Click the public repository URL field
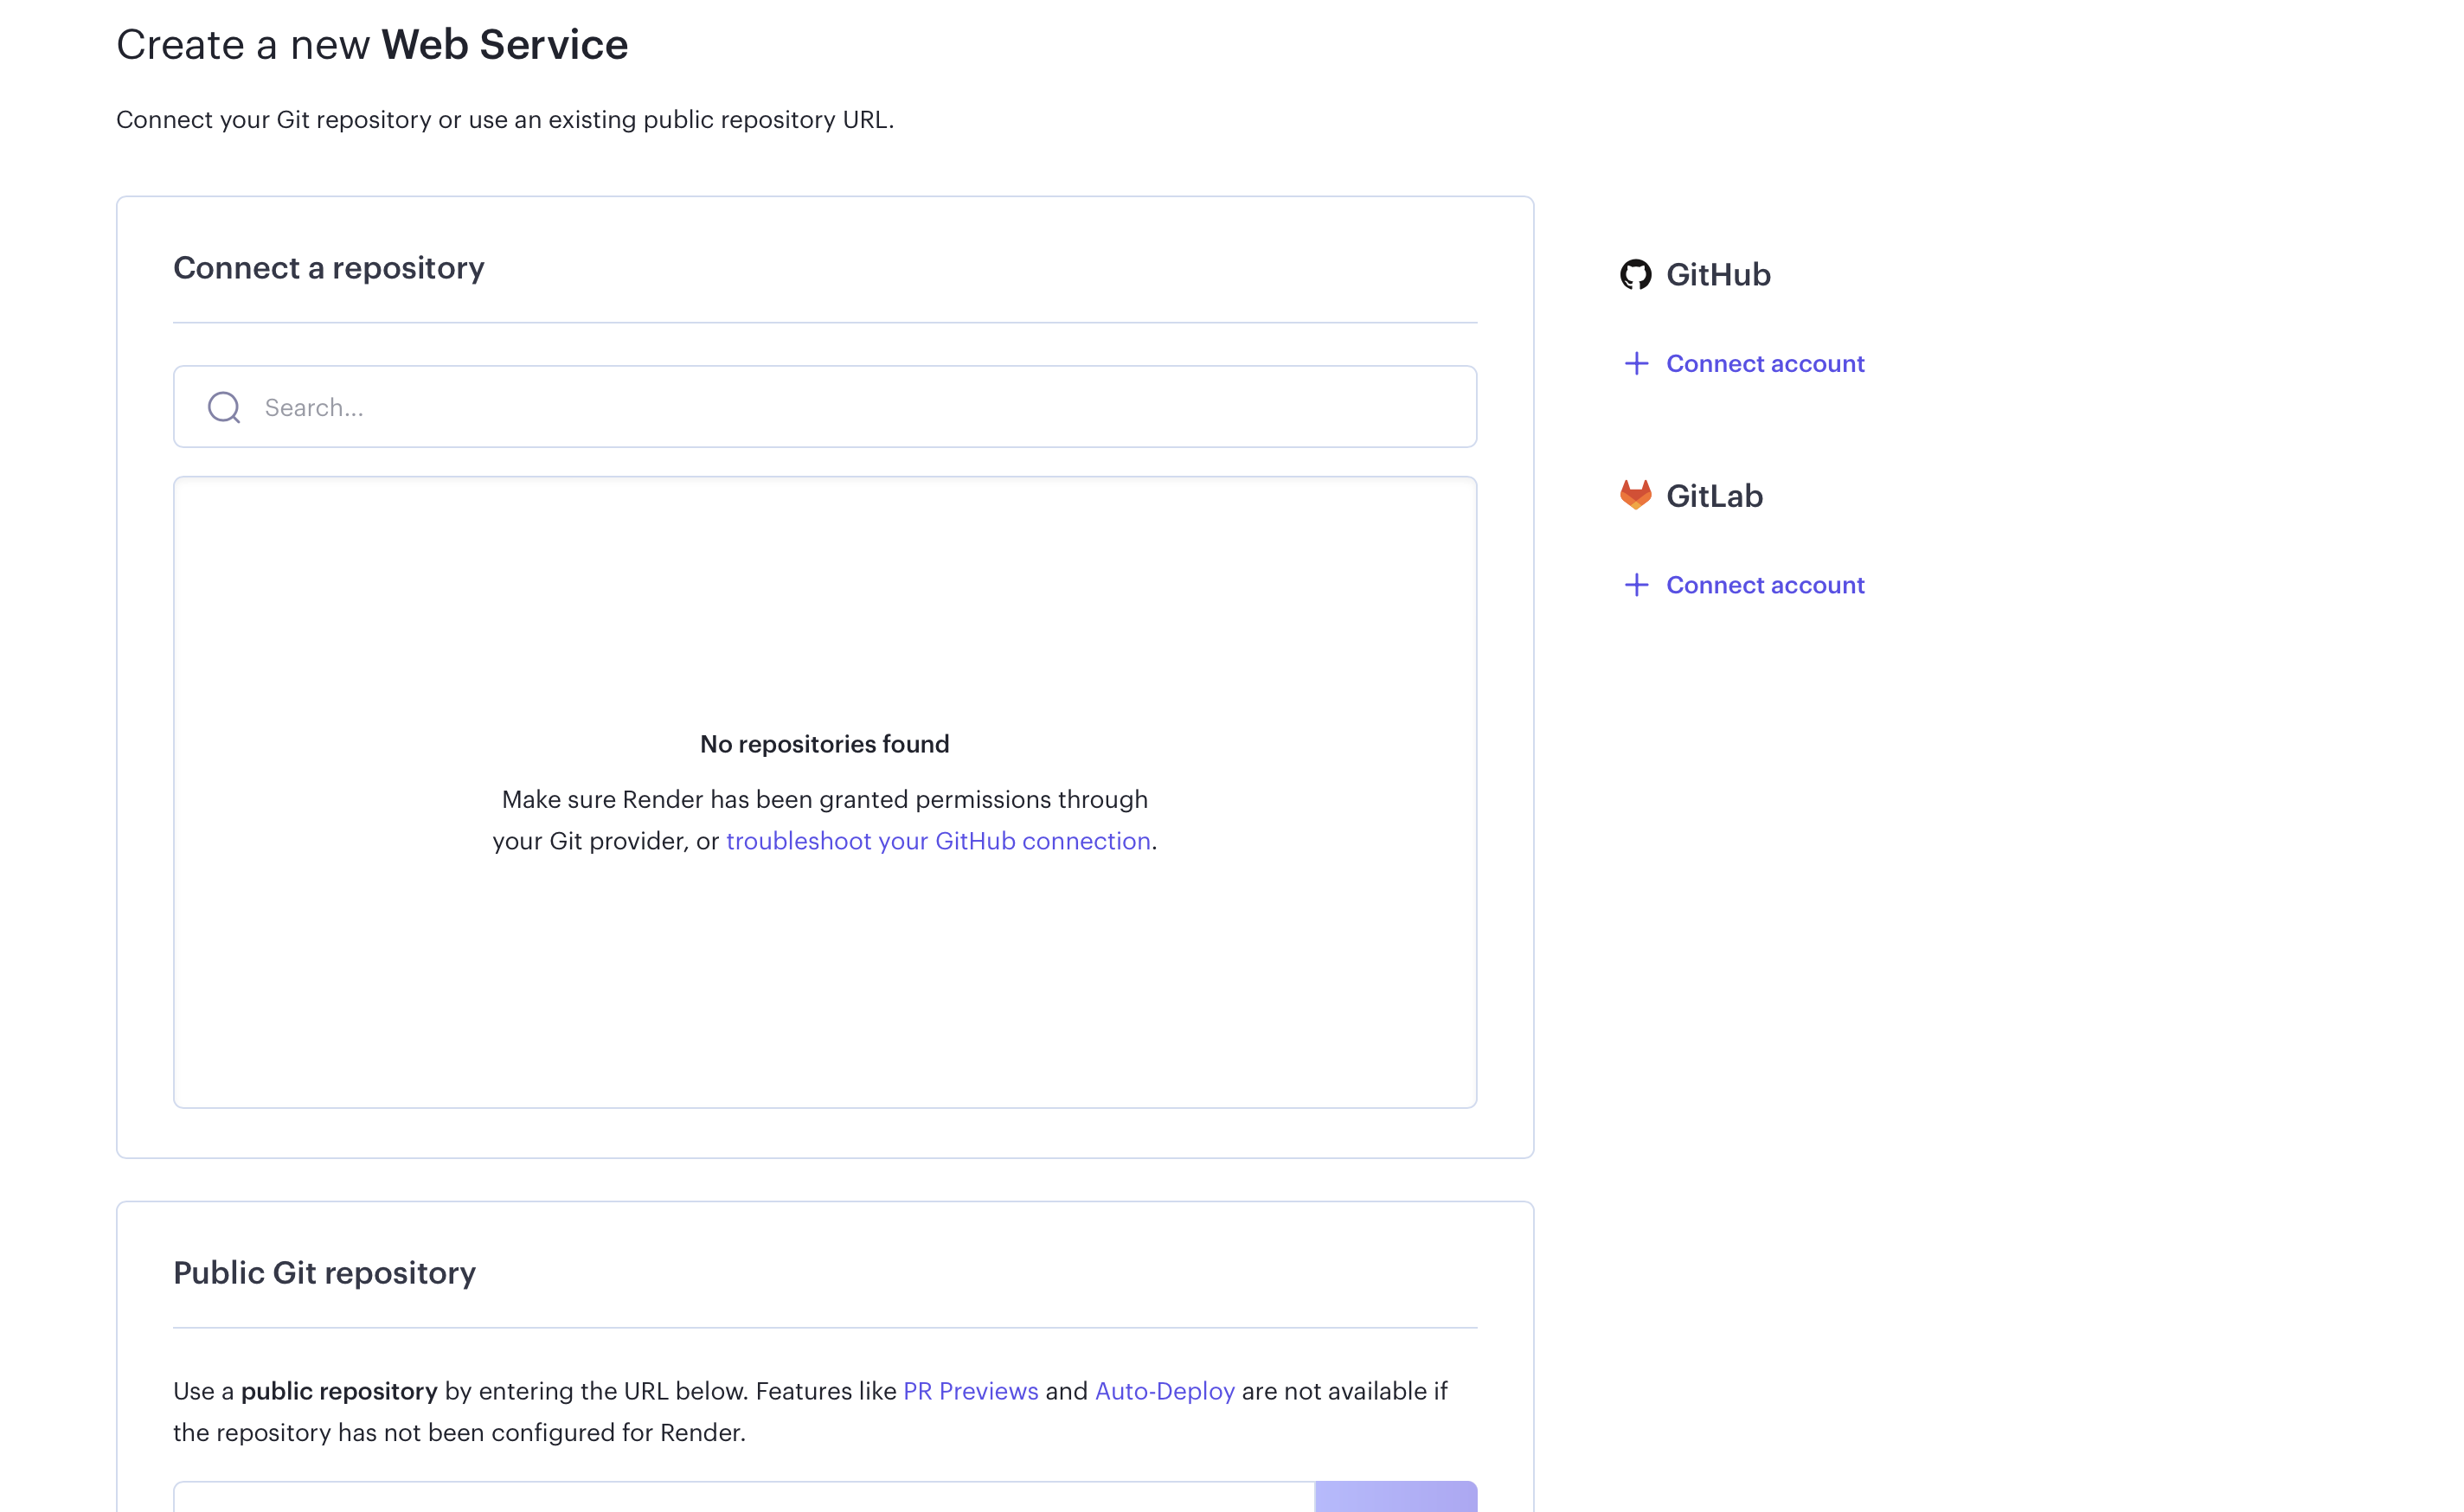 [x=742, y=1498]
